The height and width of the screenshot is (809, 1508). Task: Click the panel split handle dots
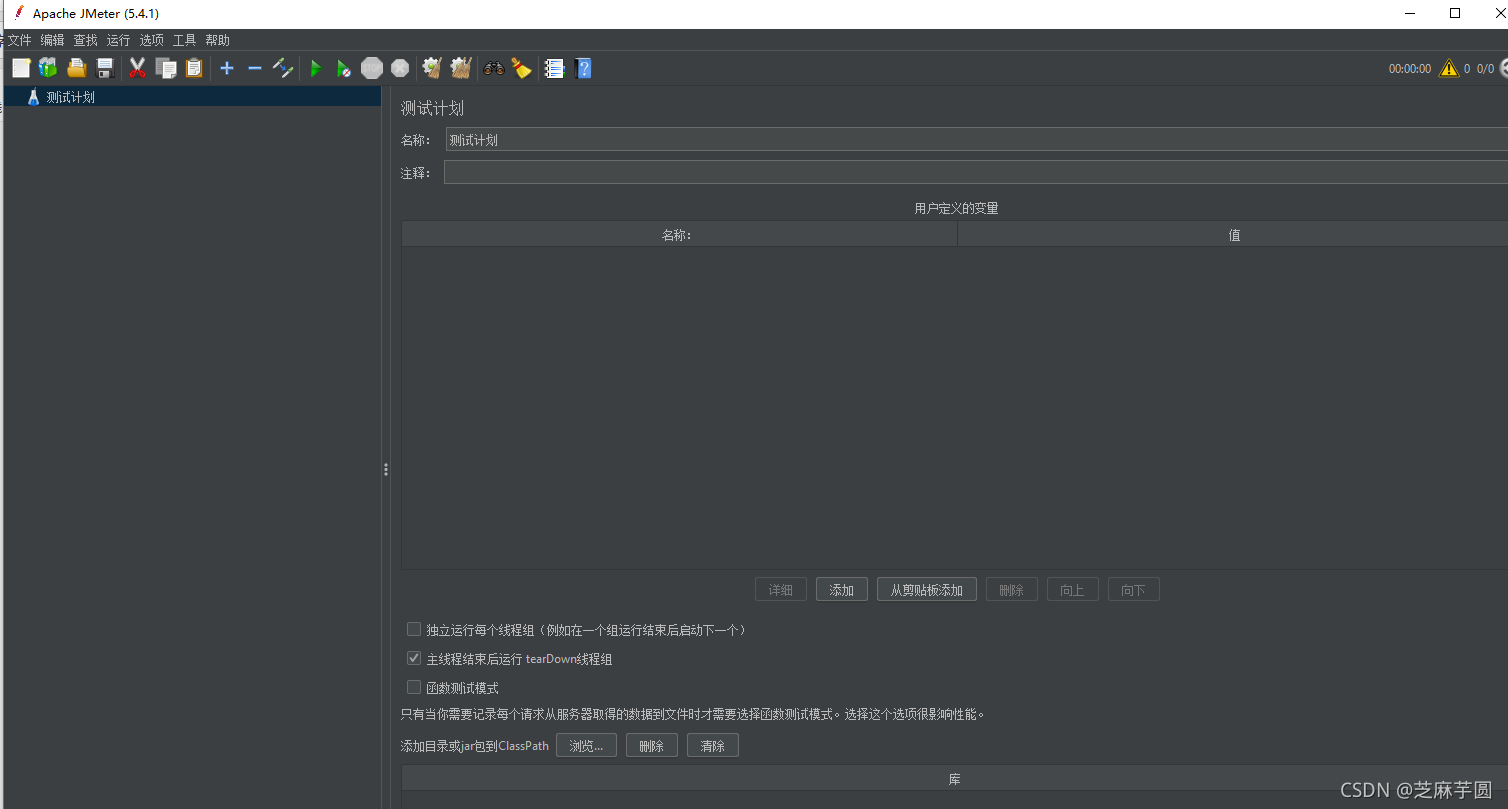click(386, 469)
